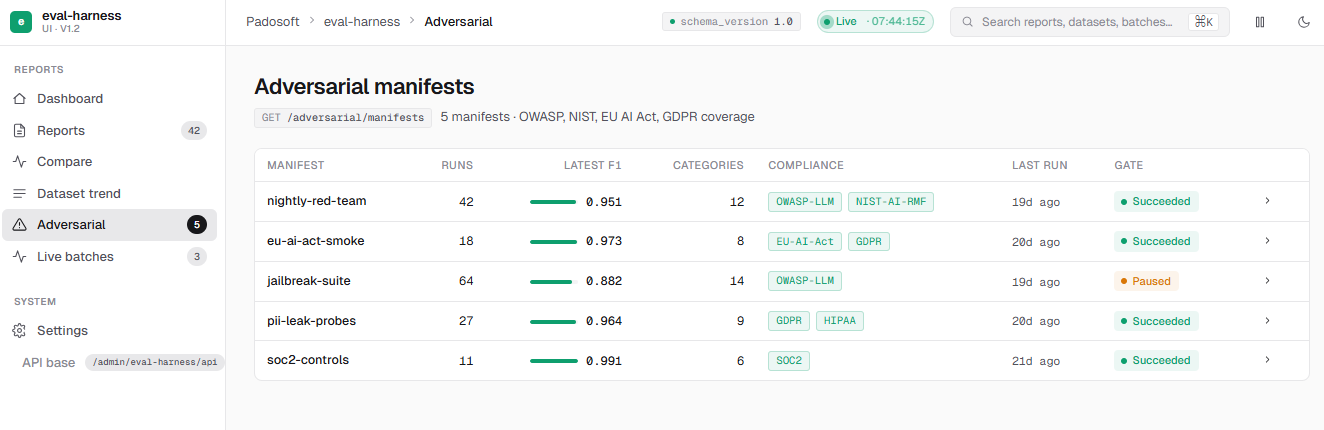
Task: Click the Dataset trend lines icon
Action: coord(19,194)
